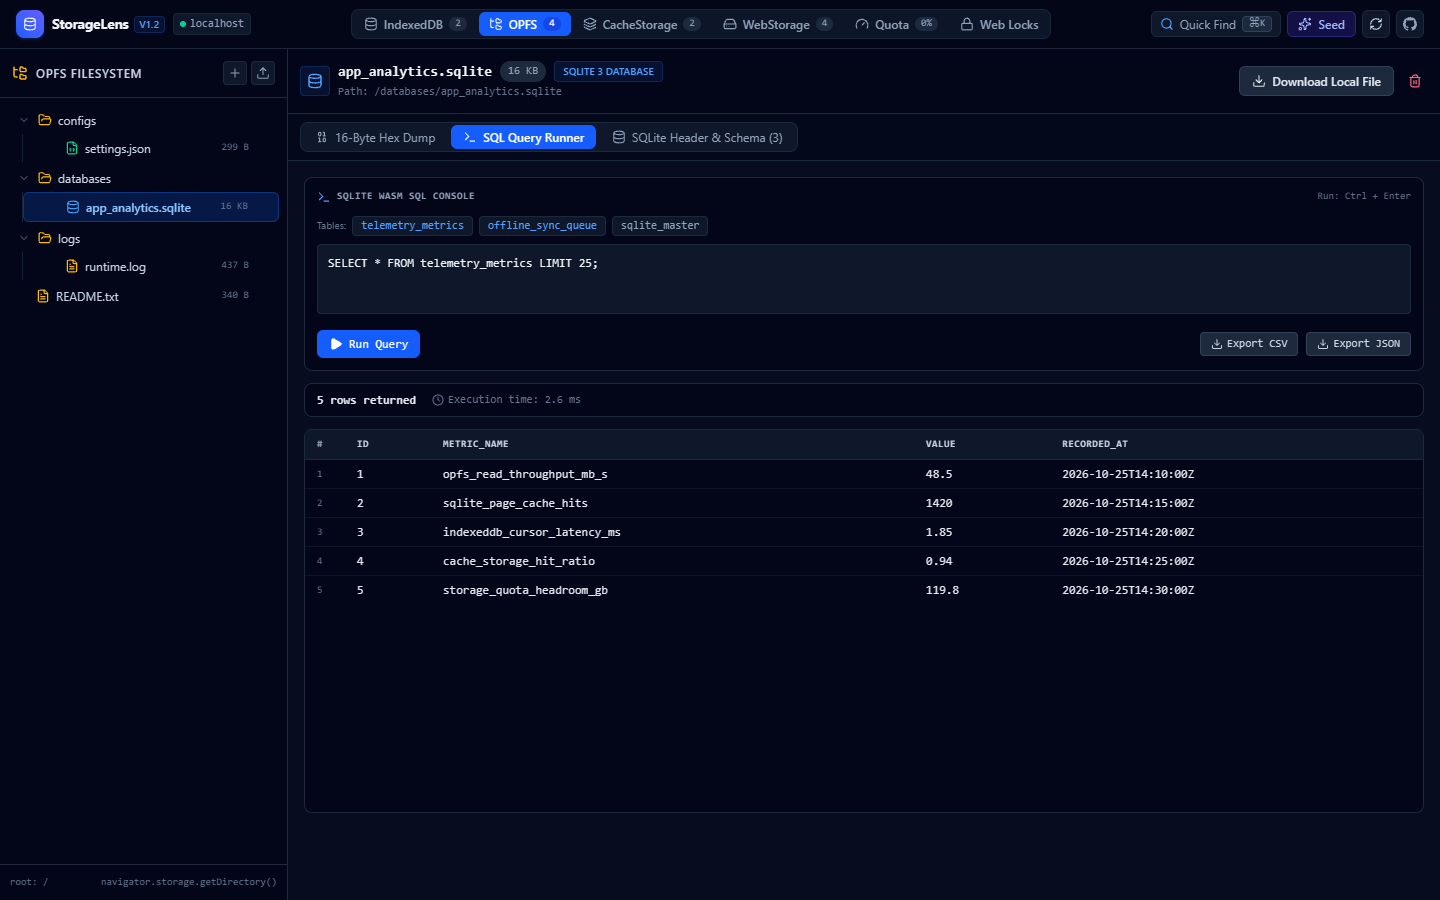Image resolution: width=1440 pixels, height=900 pixels.
Task: Click the execution time clock icon
Action: click(438, 400)
